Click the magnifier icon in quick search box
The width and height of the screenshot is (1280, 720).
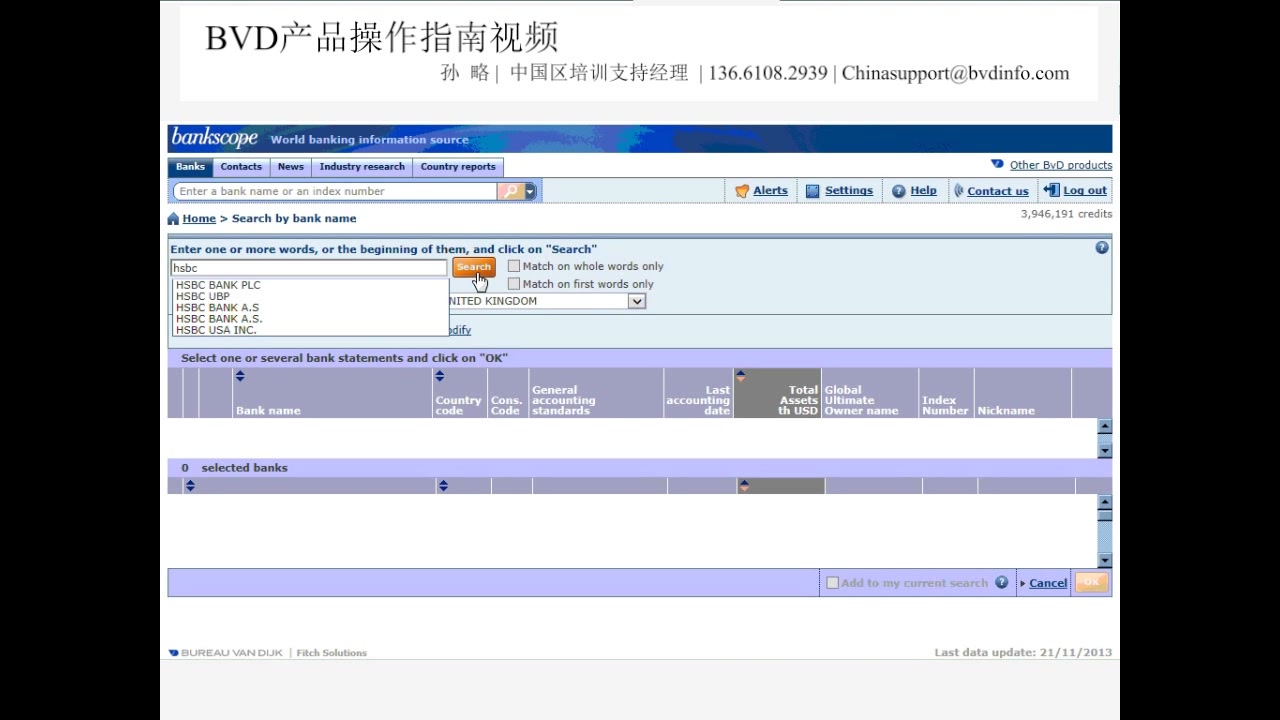coord(510,191)
